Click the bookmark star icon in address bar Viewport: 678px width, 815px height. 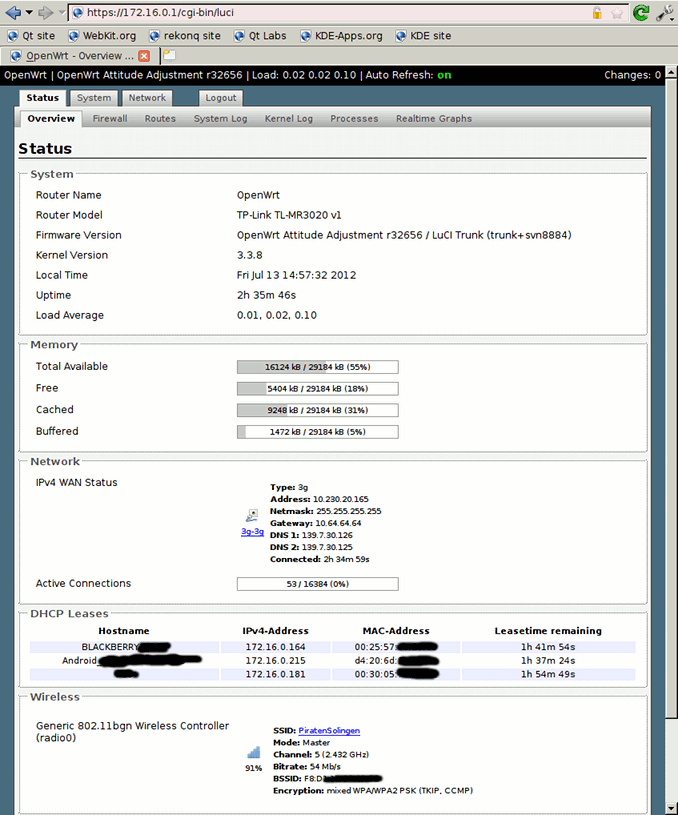pyautogui.click(x=617, y=13)
